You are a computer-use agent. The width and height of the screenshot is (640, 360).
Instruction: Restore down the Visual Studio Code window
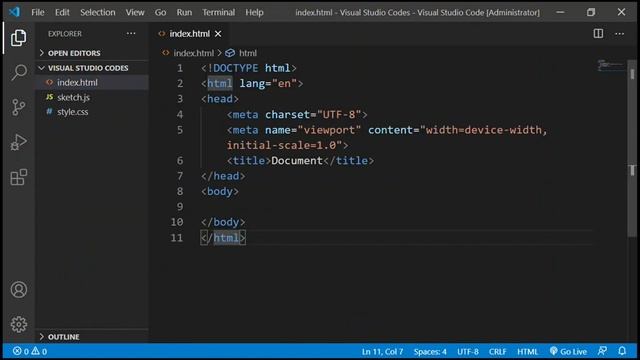(x=591, y=12)
